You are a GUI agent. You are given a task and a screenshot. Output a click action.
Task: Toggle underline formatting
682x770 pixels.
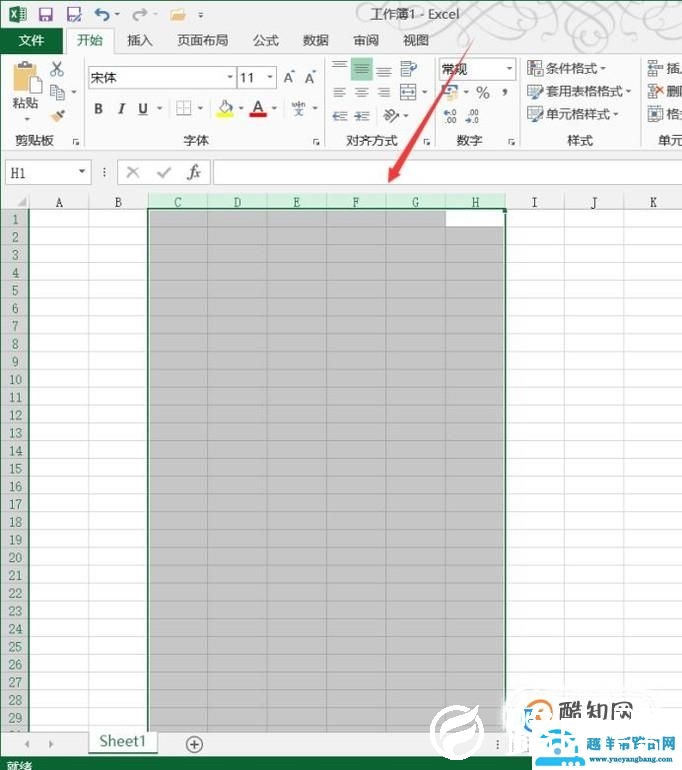coord(143,109)
